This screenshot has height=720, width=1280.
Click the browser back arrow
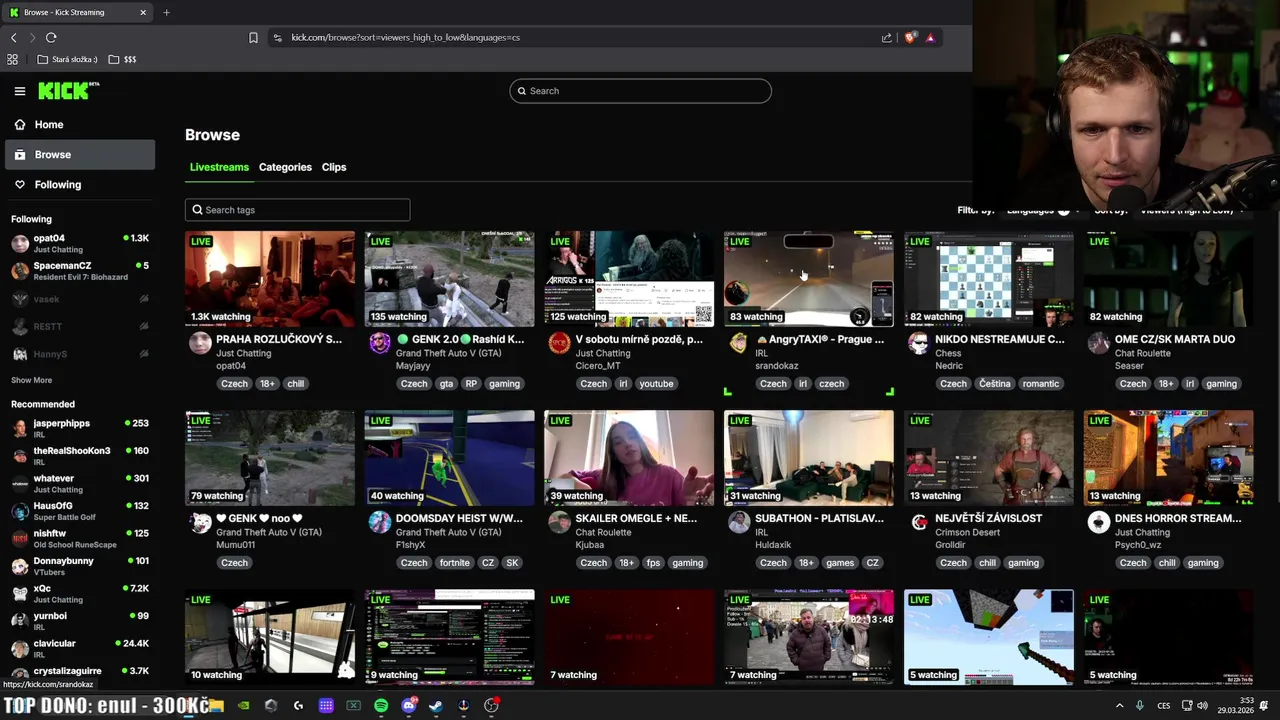pos(13,38)
